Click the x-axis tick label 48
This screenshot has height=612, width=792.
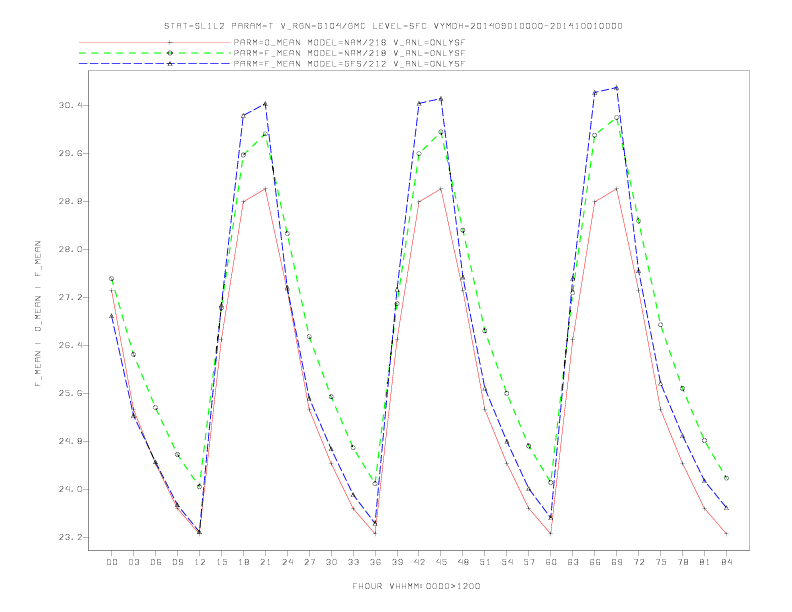click(463, 562)
